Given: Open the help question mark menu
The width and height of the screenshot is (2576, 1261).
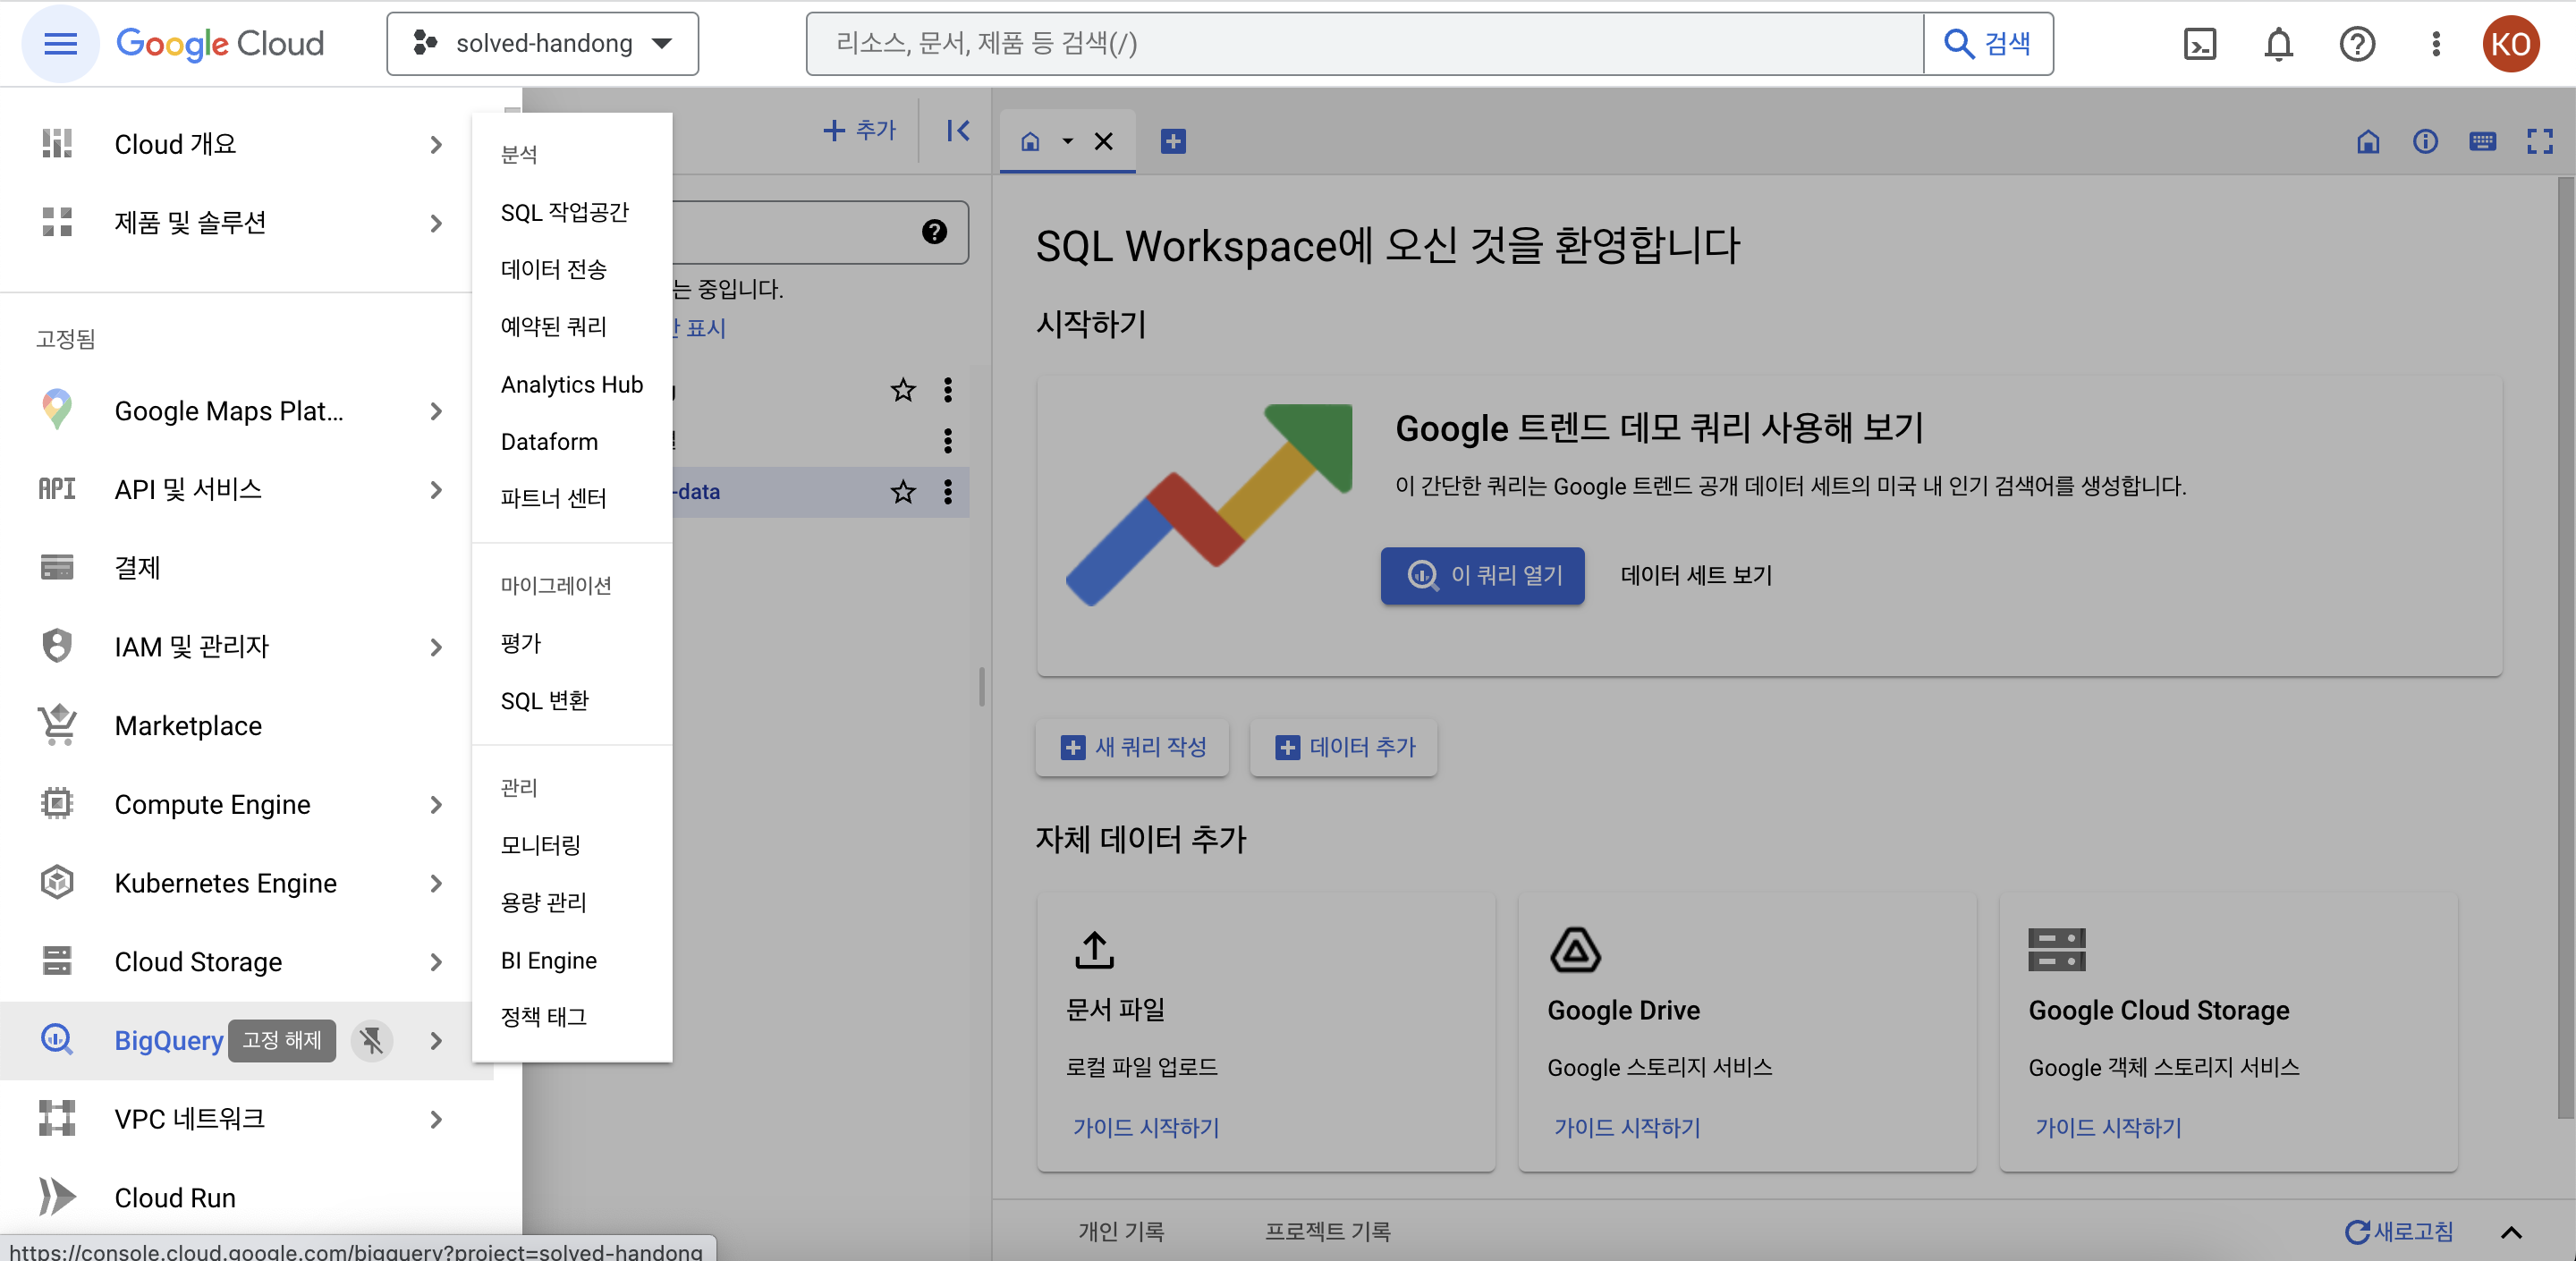Looking at the screenshot, I should click(2356, 44).
